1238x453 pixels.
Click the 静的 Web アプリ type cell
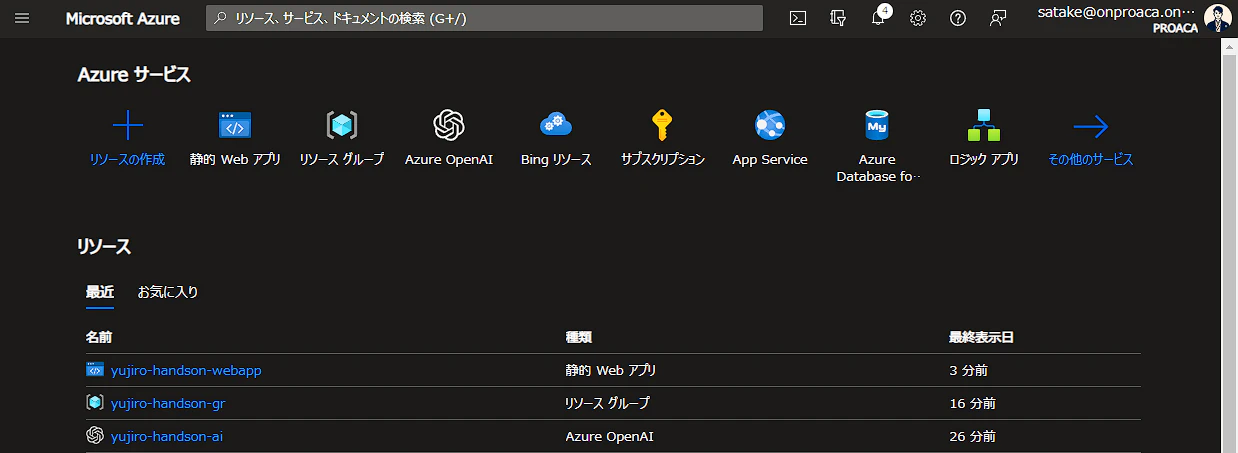[x=611, y=370]
